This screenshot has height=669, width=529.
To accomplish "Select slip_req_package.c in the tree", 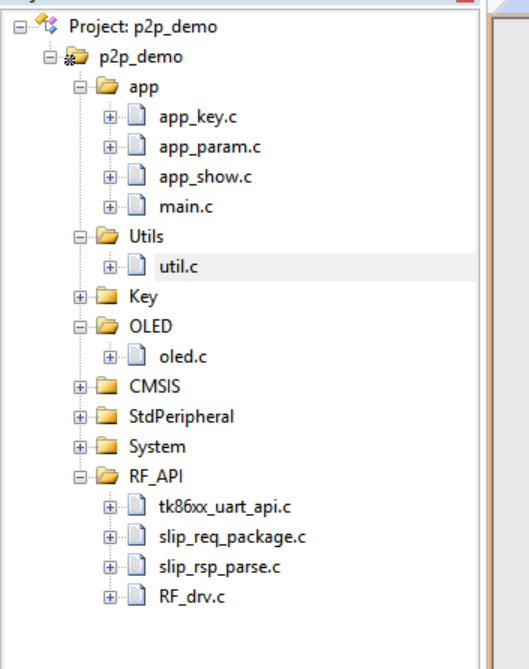I will 233,538.
